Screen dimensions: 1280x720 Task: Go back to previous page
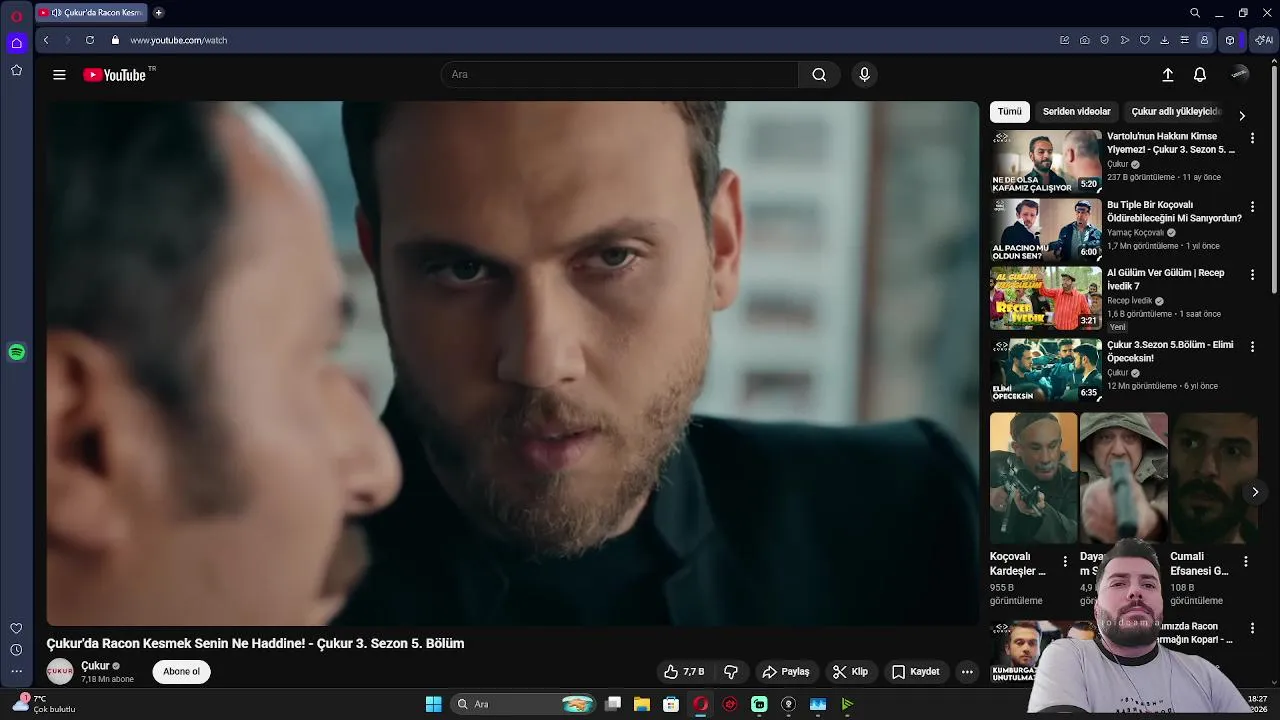coord(46,40)
